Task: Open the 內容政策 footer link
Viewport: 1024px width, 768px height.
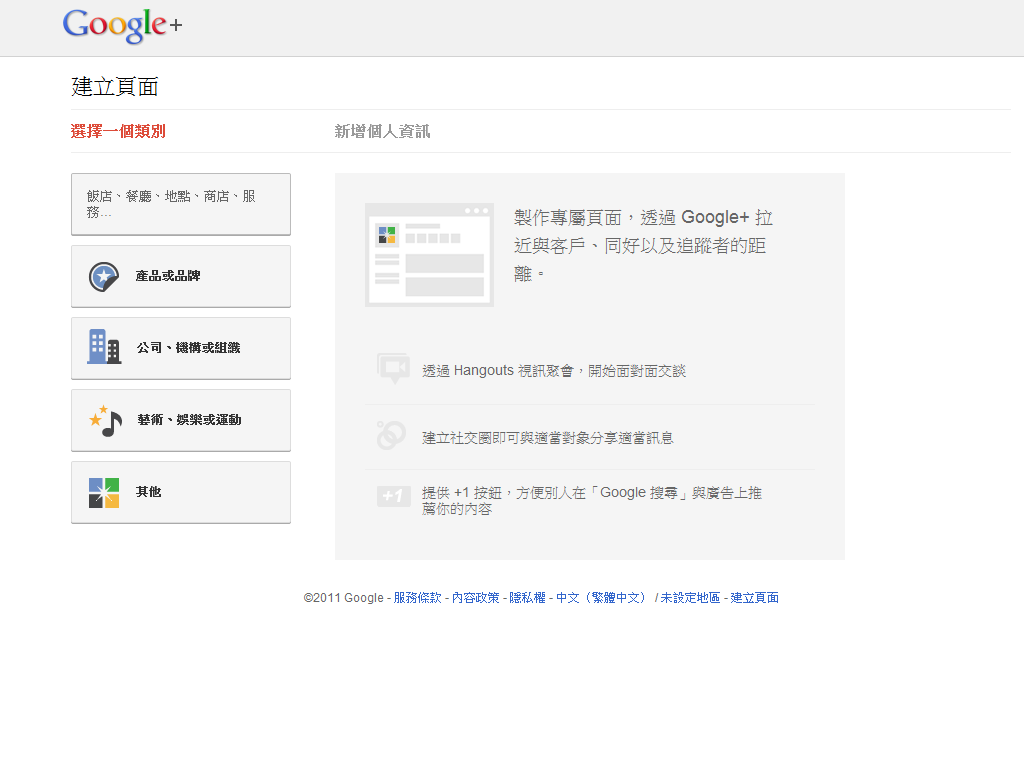Action: point(475,598)
